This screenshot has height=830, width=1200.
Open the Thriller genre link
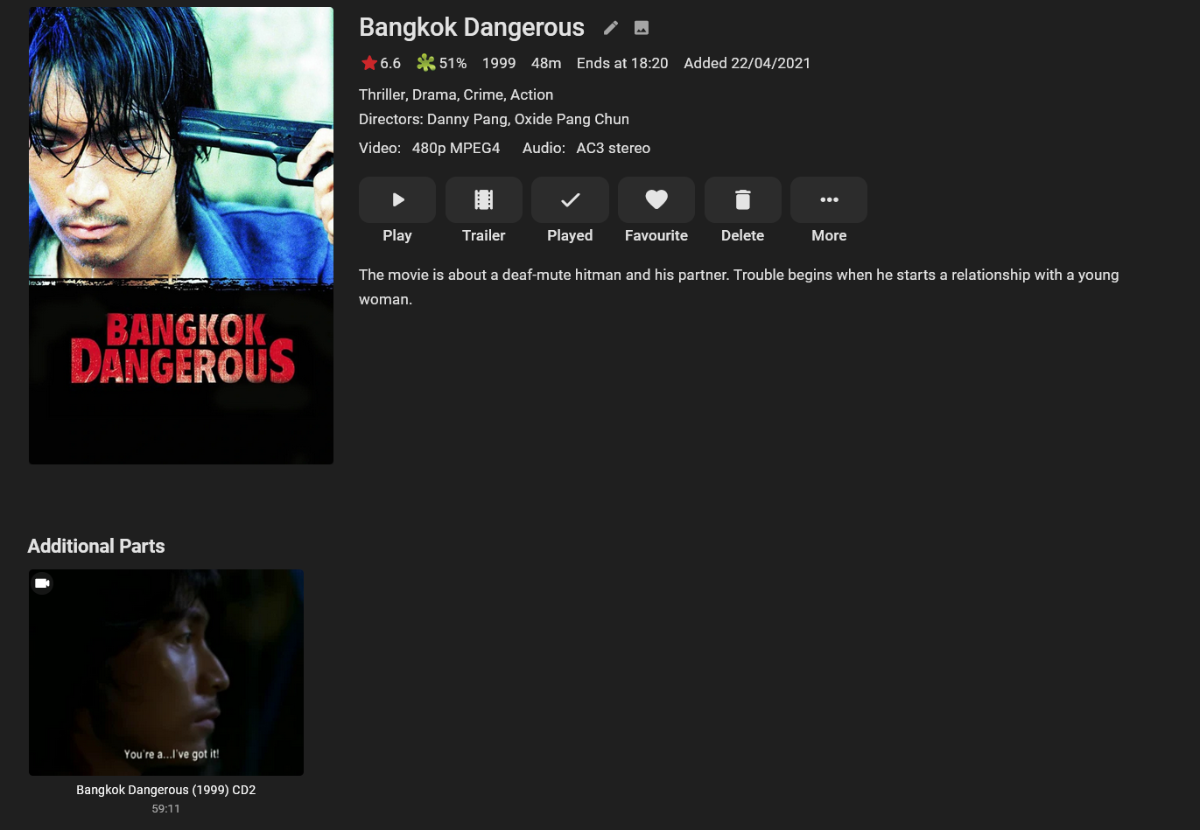click(381, 95)
